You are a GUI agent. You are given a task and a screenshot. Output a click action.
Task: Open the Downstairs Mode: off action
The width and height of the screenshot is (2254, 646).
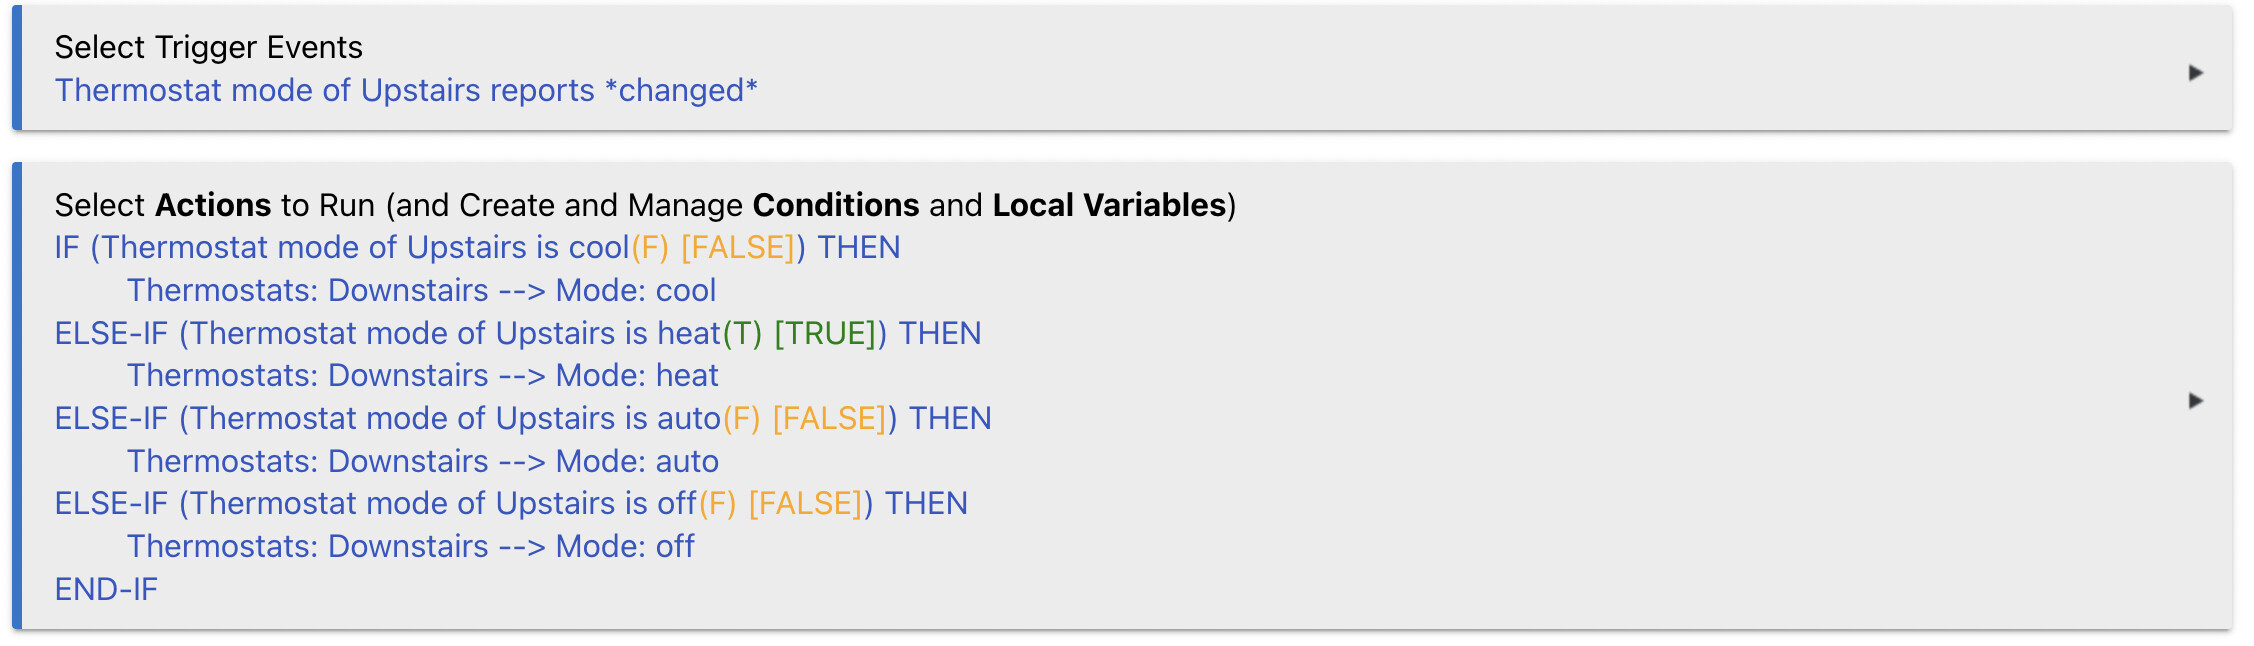[x=410, y=546]
